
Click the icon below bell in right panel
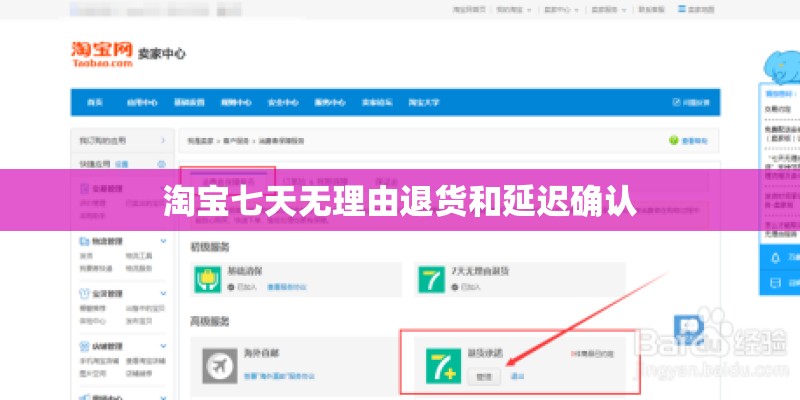[x=776, y=283]
